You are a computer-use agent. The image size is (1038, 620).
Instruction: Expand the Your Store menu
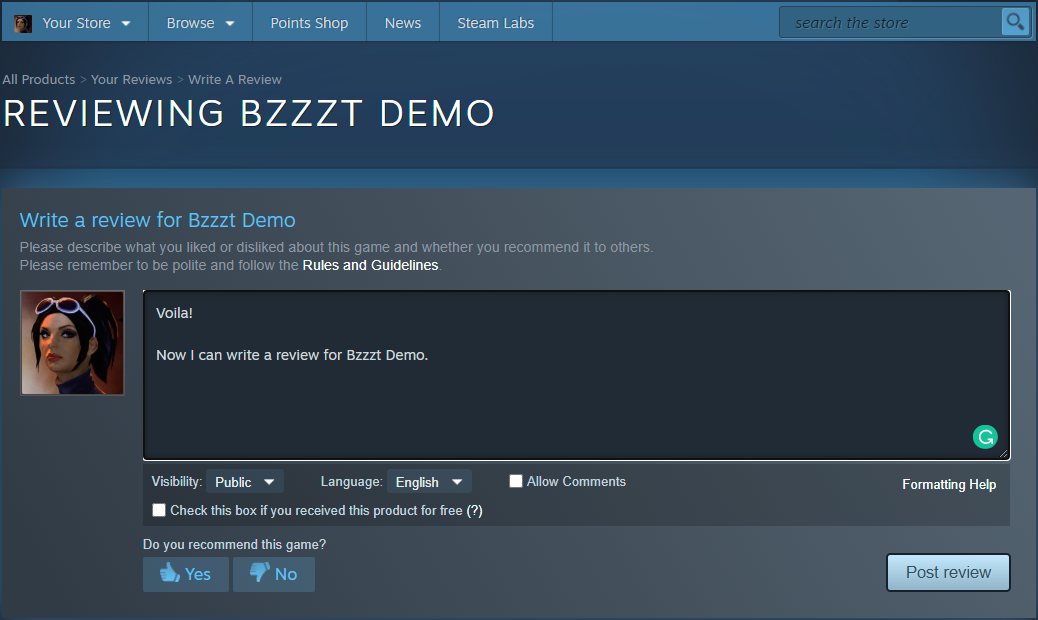[x=86, y=23]
